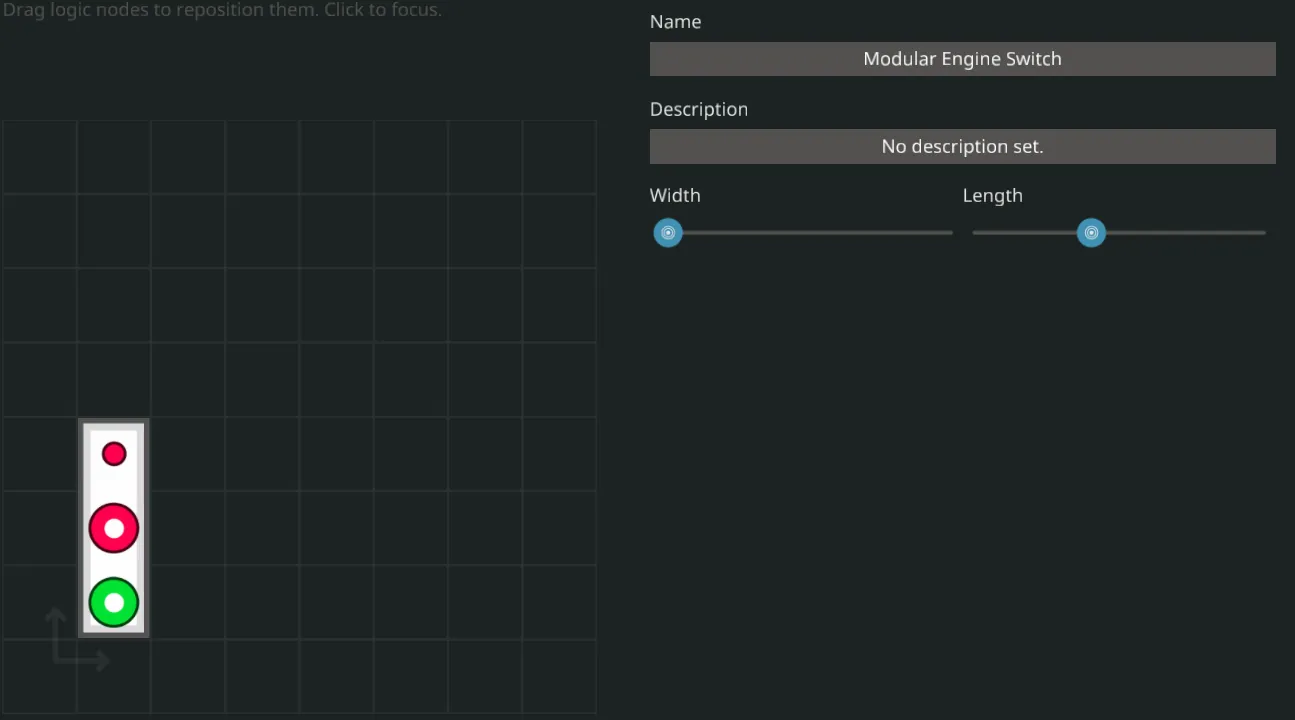1295x720 pixels.
Task: Click the 'Width' label text
Action: (x=675, y=195)
